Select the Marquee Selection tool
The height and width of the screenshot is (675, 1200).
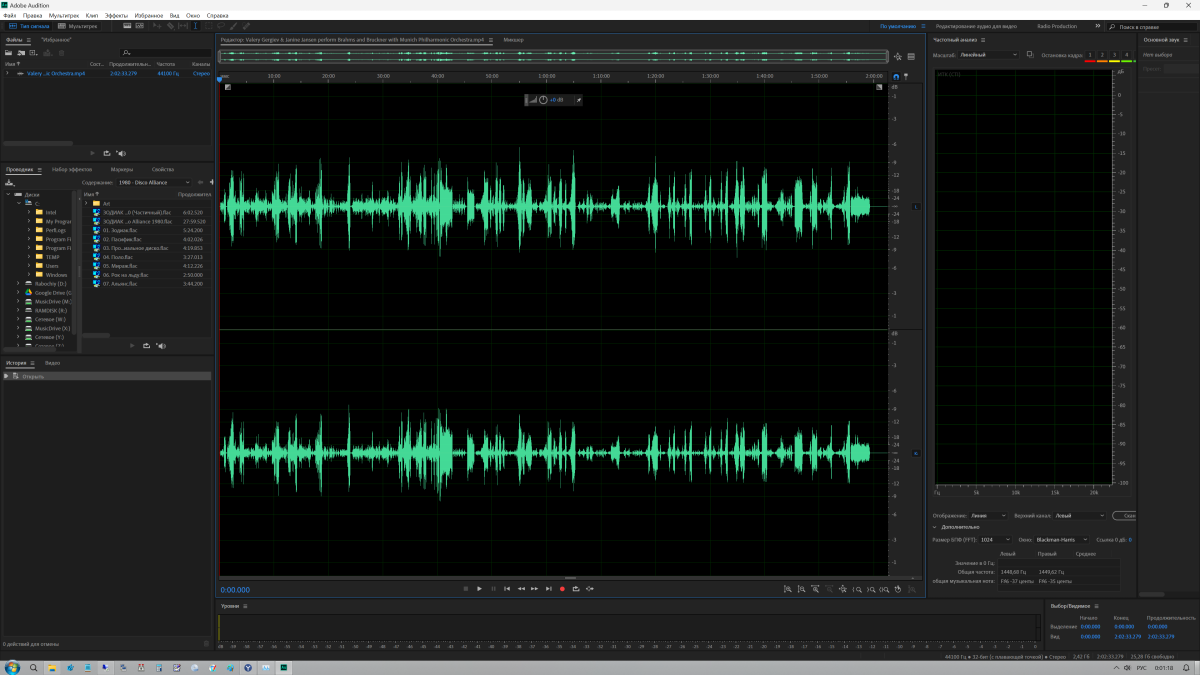208,26
